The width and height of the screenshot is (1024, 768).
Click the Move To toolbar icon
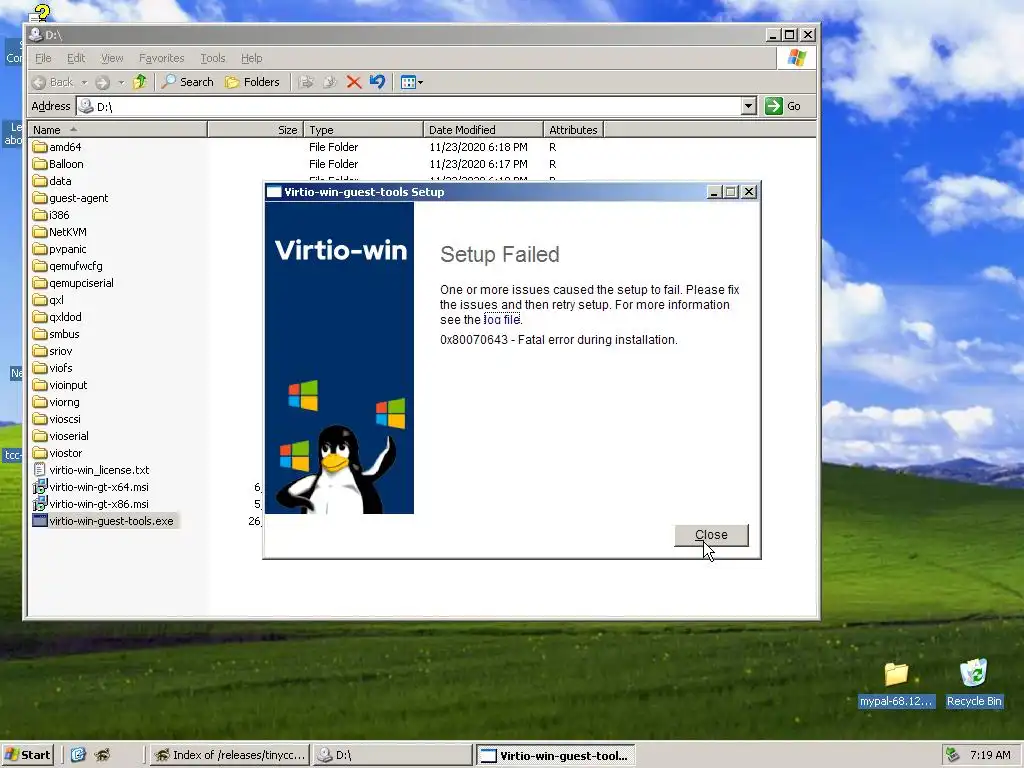306,82
